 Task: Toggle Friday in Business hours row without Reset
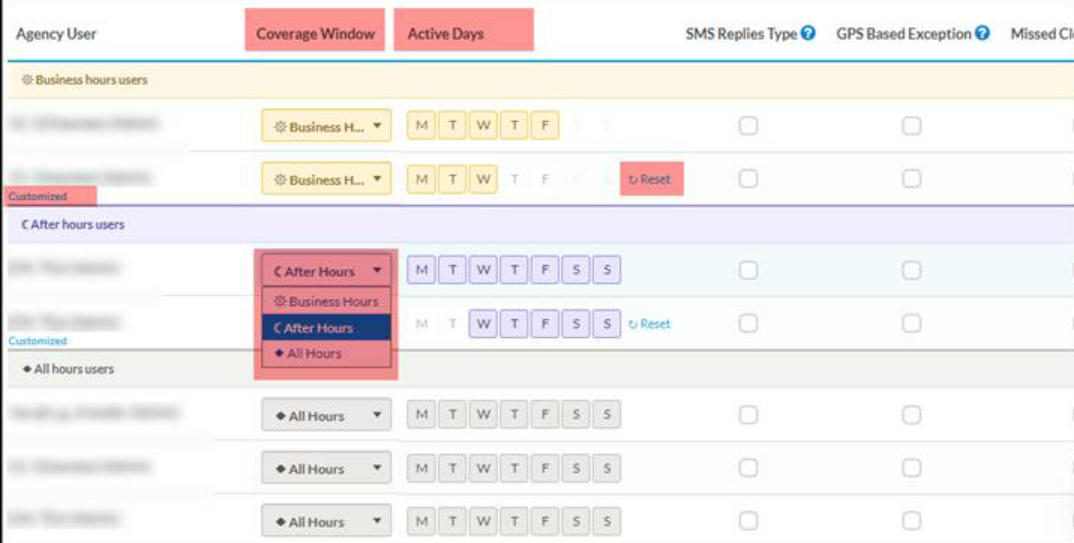(545, 125)
